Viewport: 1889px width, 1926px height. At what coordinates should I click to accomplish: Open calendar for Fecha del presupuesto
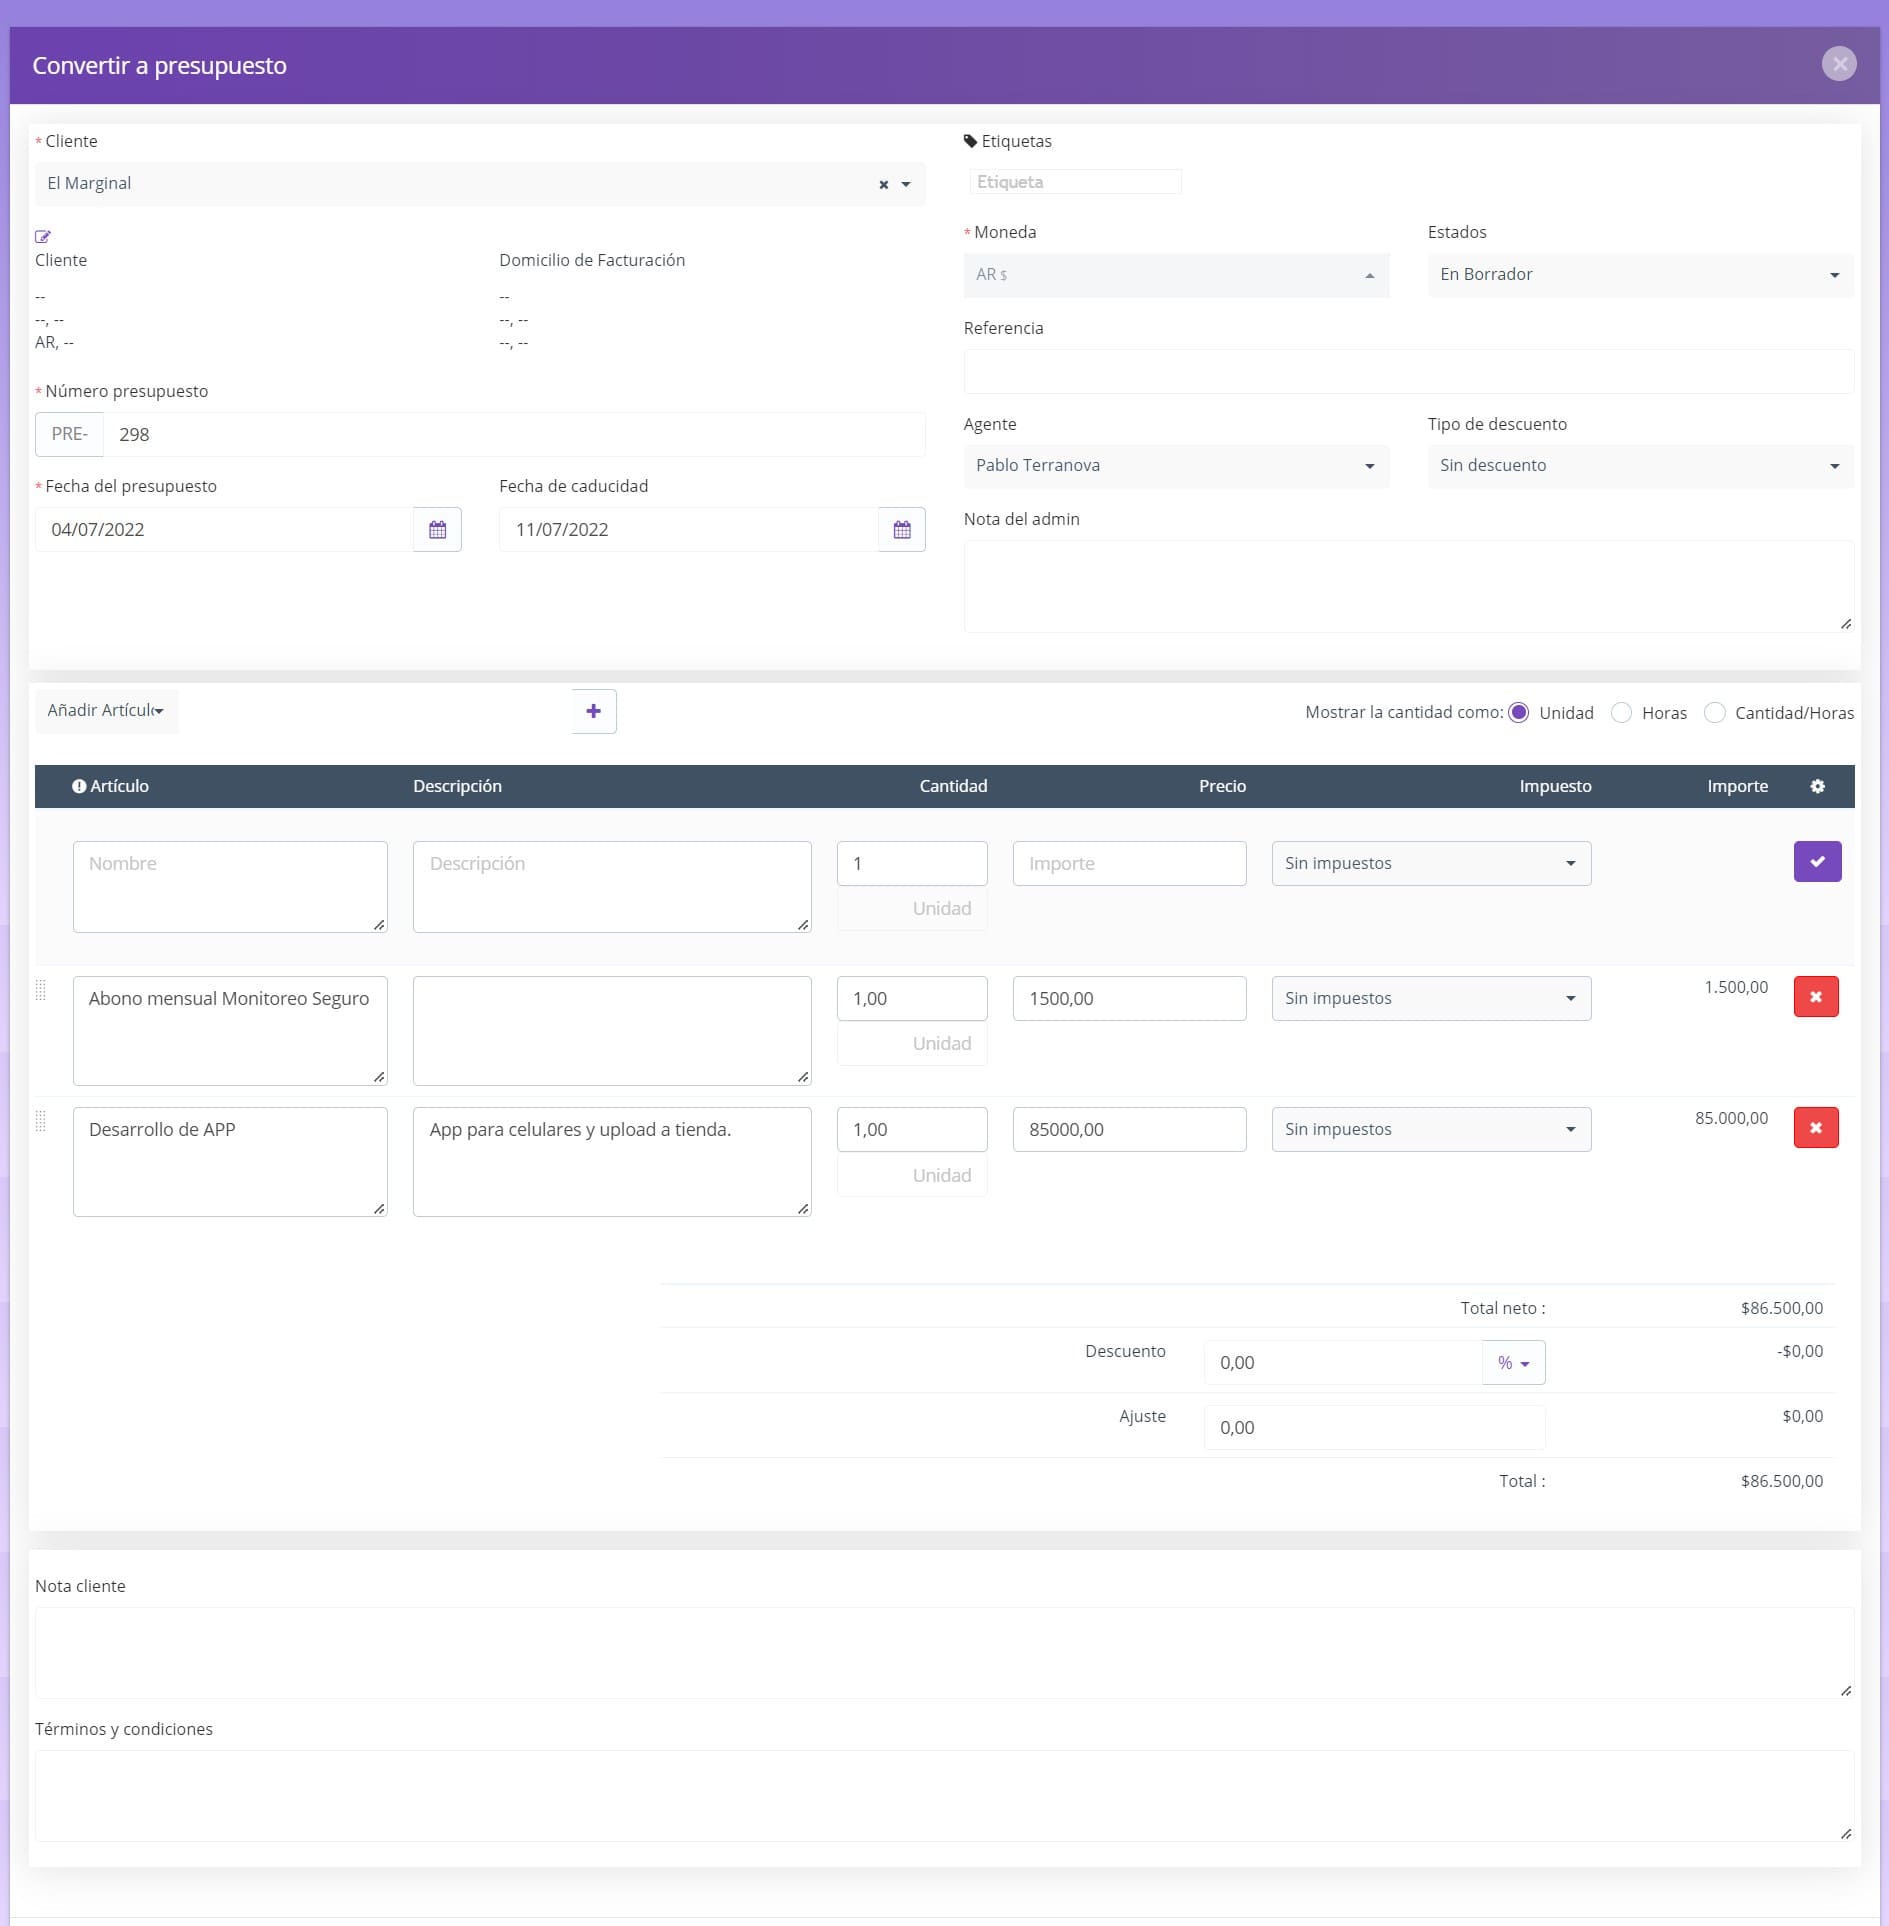coord(437,530)
